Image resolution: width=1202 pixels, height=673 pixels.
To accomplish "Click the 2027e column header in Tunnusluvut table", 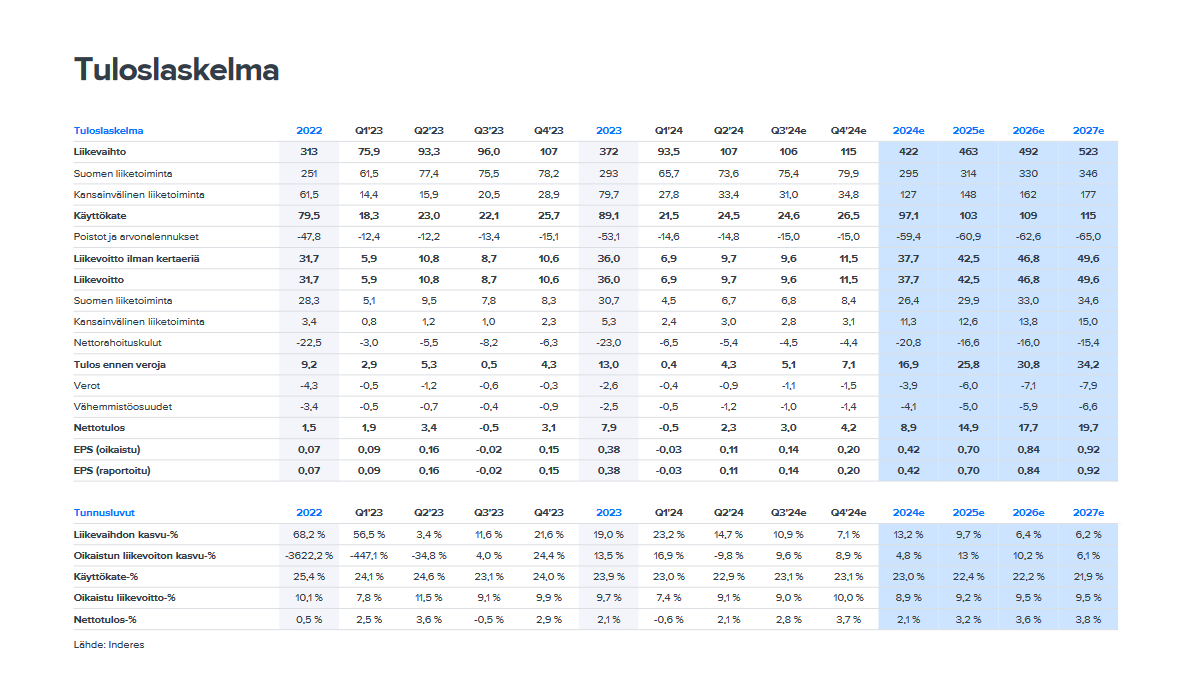I will point(1088,512).
